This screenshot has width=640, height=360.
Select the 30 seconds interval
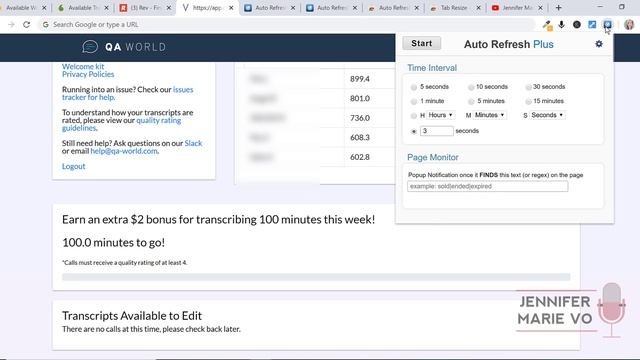coord(528,87)
